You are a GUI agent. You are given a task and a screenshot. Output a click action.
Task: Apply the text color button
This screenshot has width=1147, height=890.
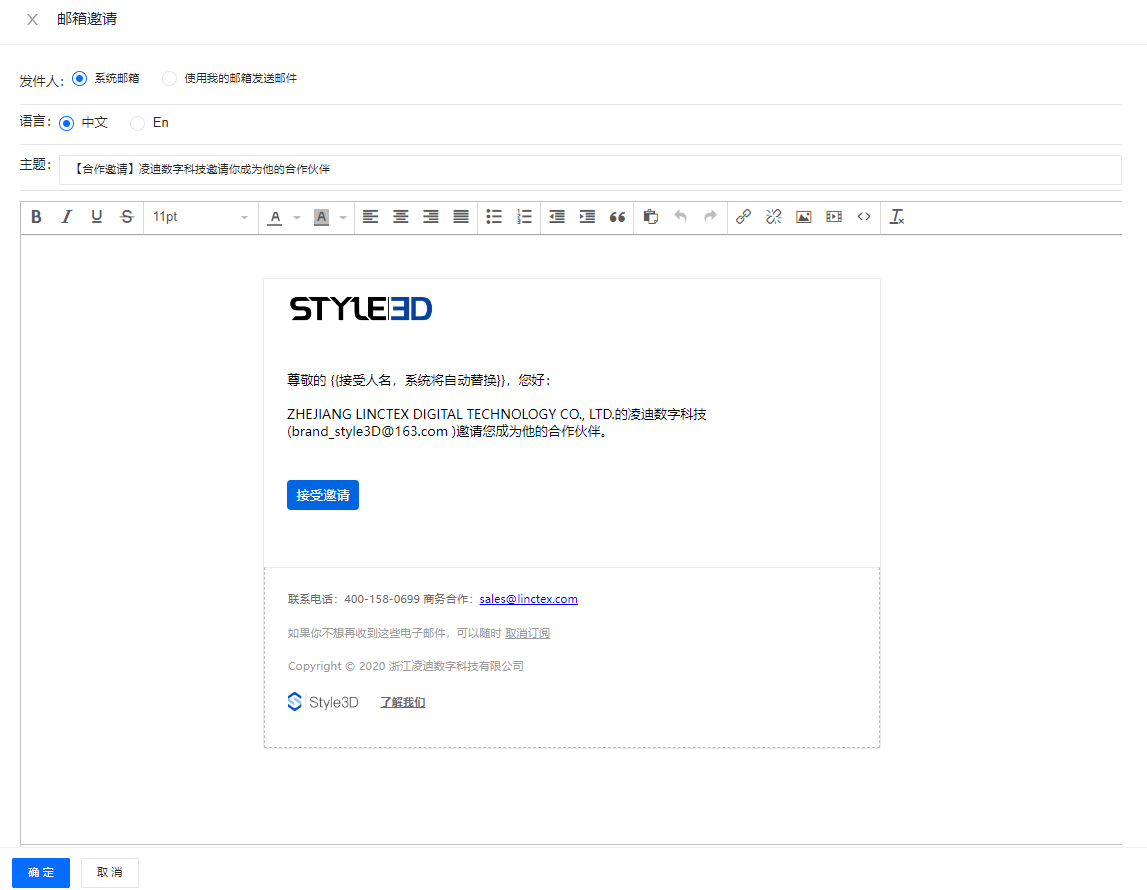click(x=275, y=217)
